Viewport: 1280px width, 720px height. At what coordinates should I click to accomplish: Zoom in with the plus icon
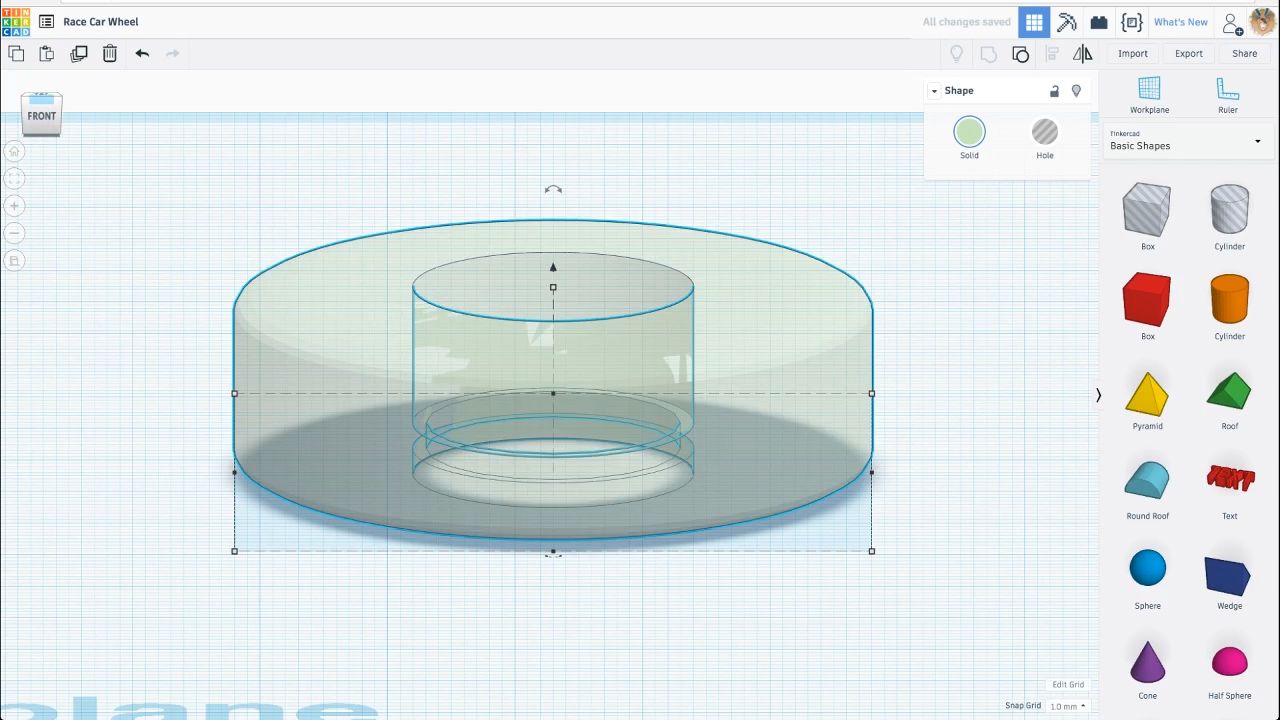pyautogui.click(x=14, y=206)
